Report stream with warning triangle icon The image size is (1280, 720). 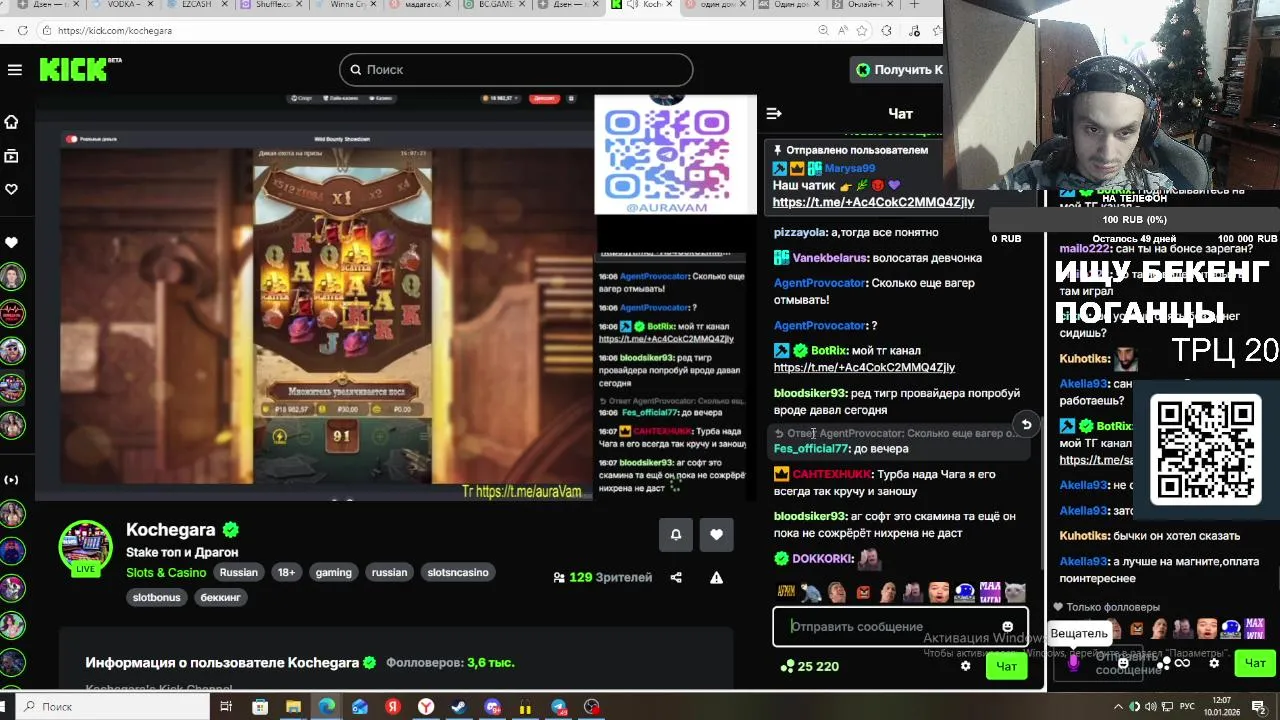(716, 577)
